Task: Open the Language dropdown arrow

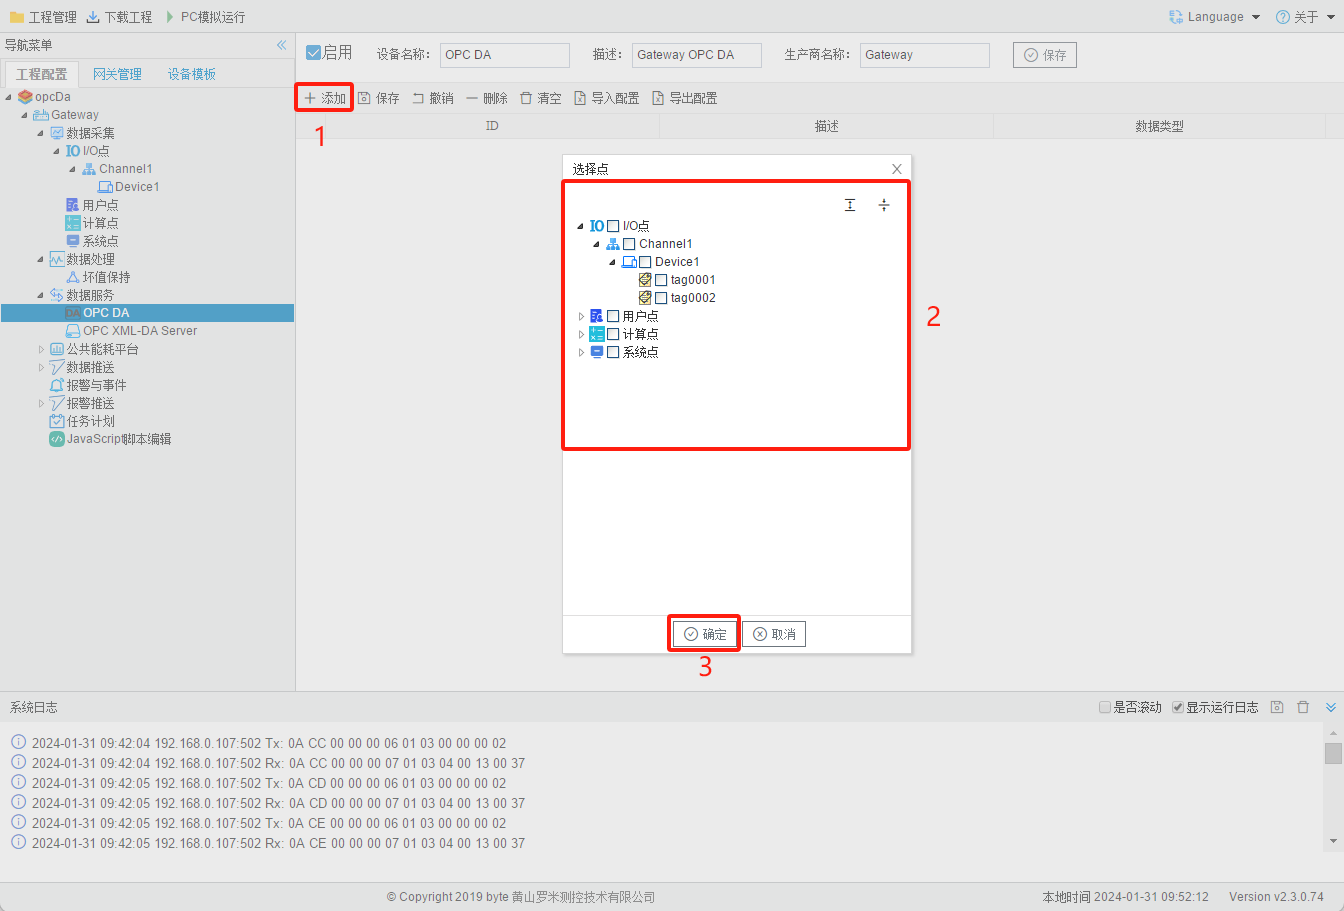Action: pos(1256,17)
